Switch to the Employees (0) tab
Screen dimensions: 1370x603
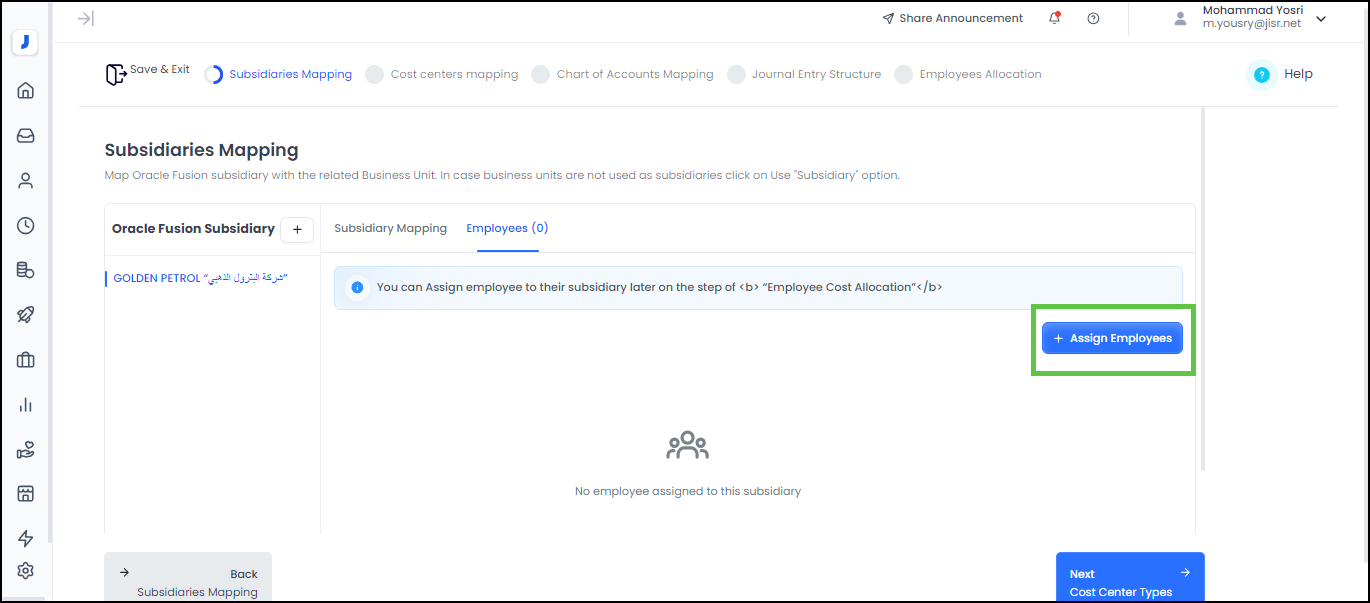(x=506, y=228)
